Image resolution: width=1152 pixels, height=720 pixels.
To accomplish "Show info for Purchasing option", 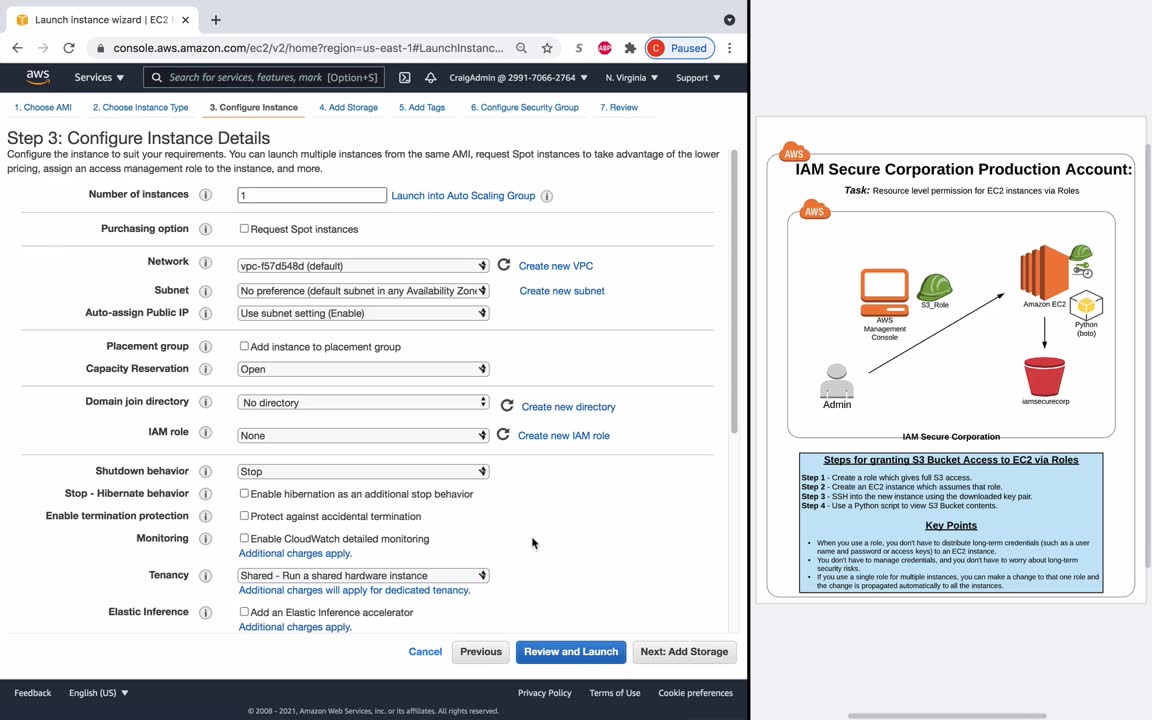I will click(206, 229).
